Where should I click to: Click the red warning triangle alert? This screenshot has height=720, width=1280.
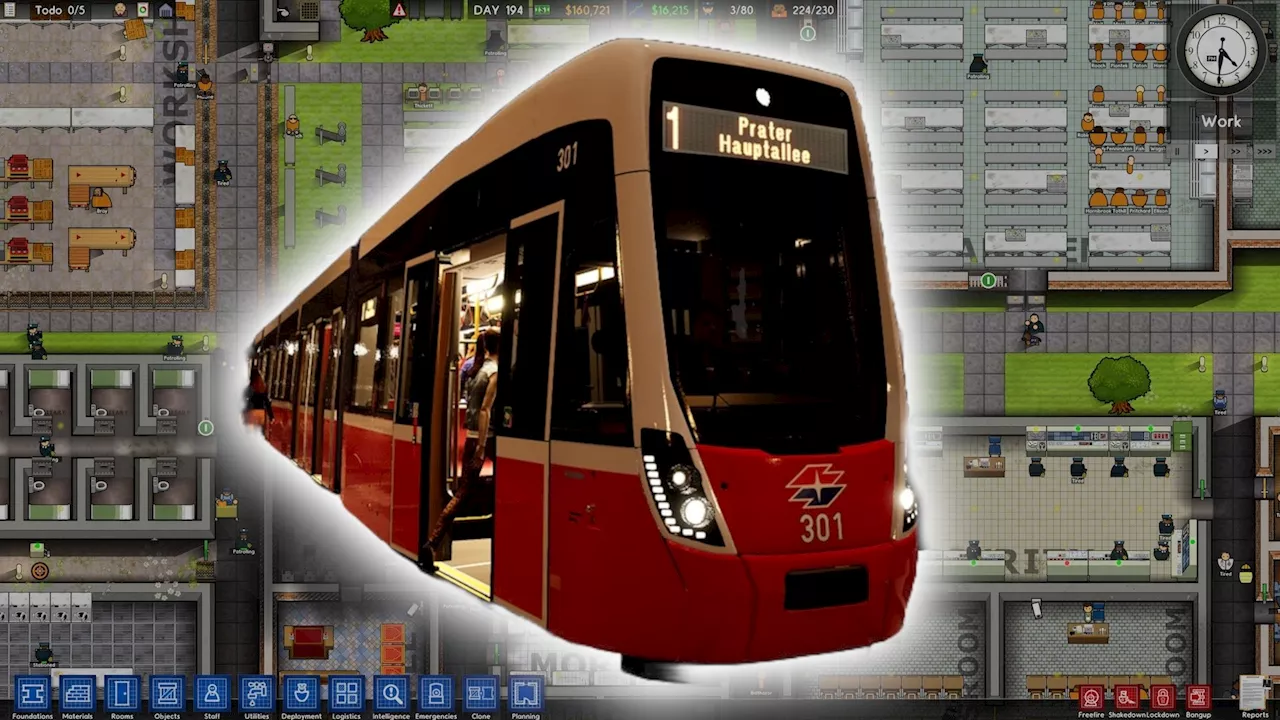[x=399, y=10]
